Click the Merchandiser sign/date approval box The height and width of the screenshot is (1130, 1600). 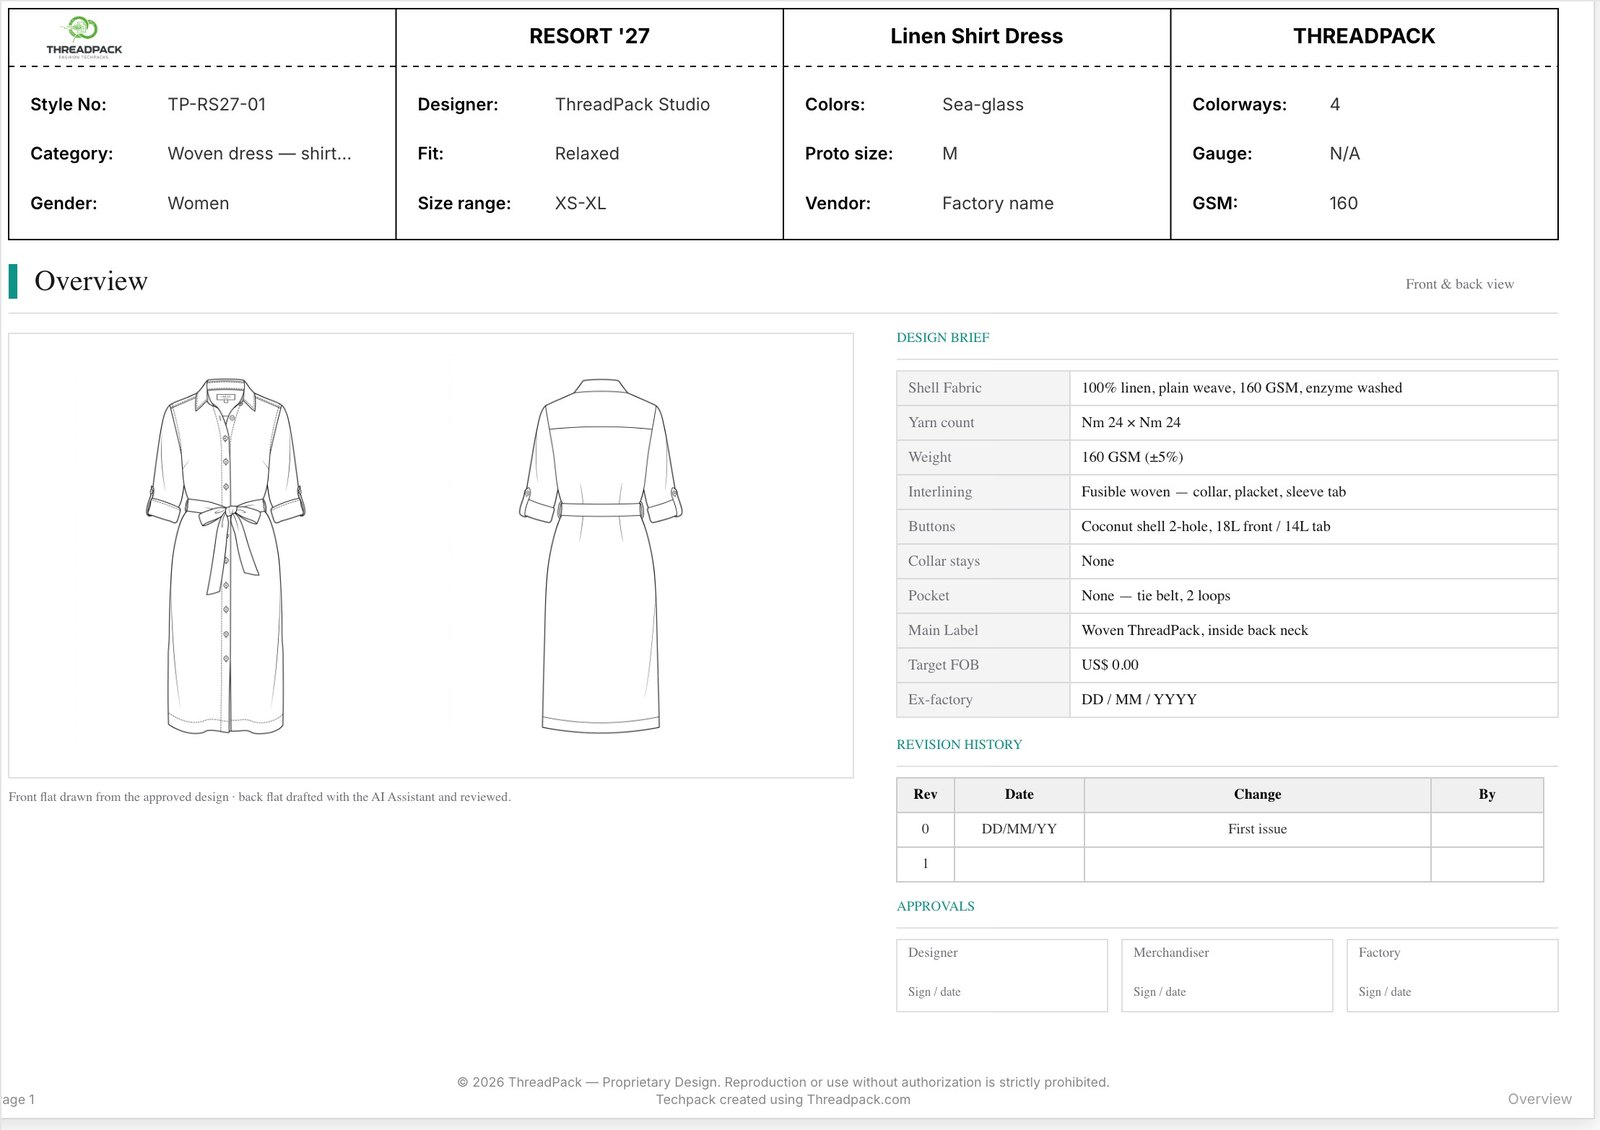coord(1227,975)
